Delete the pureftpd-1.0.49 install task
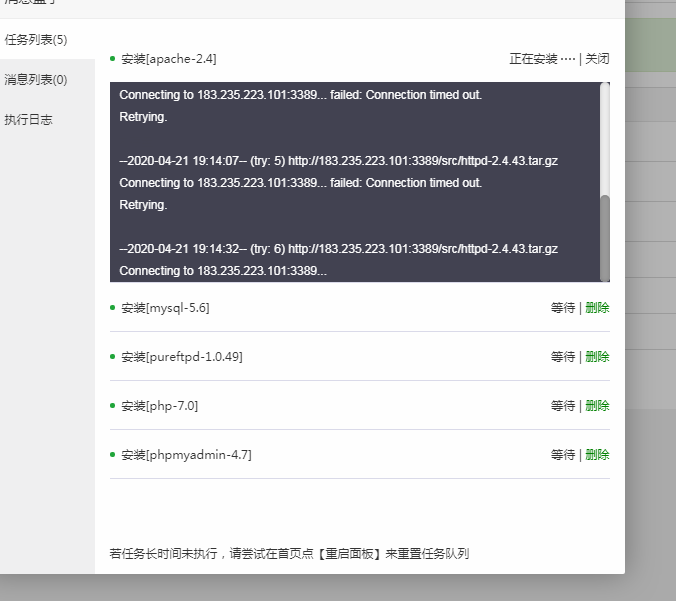Image resolution: width=676 pixels, height=601 pixels. [x=597, y=357]
